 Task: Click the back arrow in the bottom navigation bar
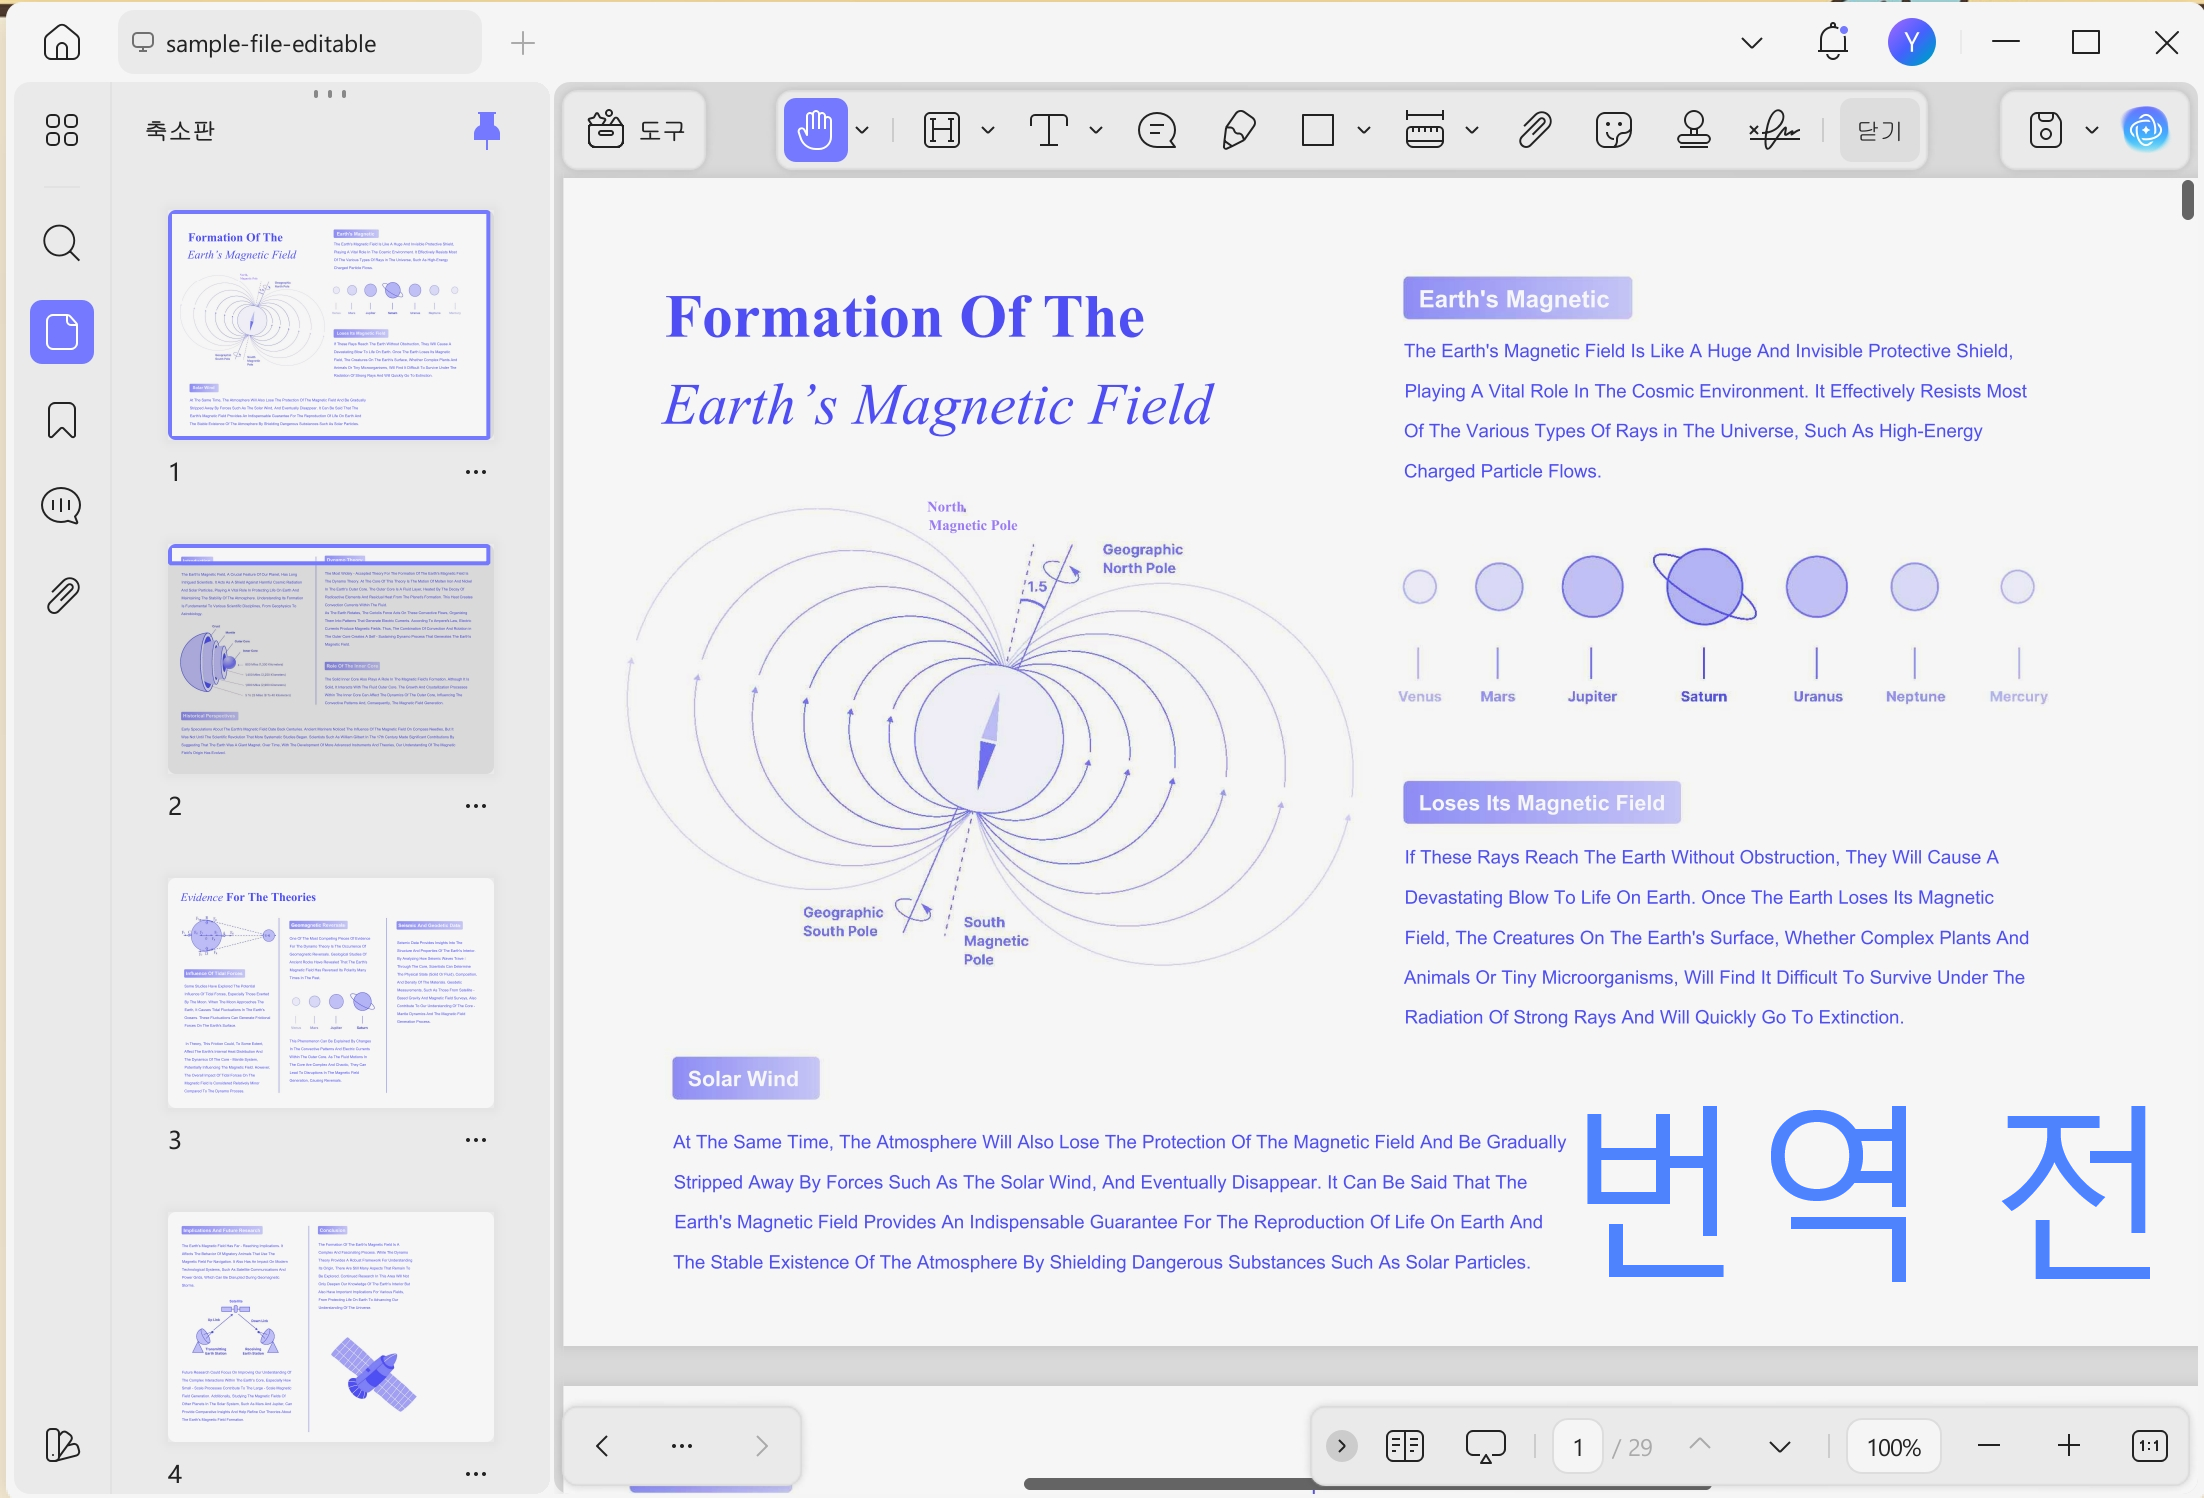tap(602, 1446)
